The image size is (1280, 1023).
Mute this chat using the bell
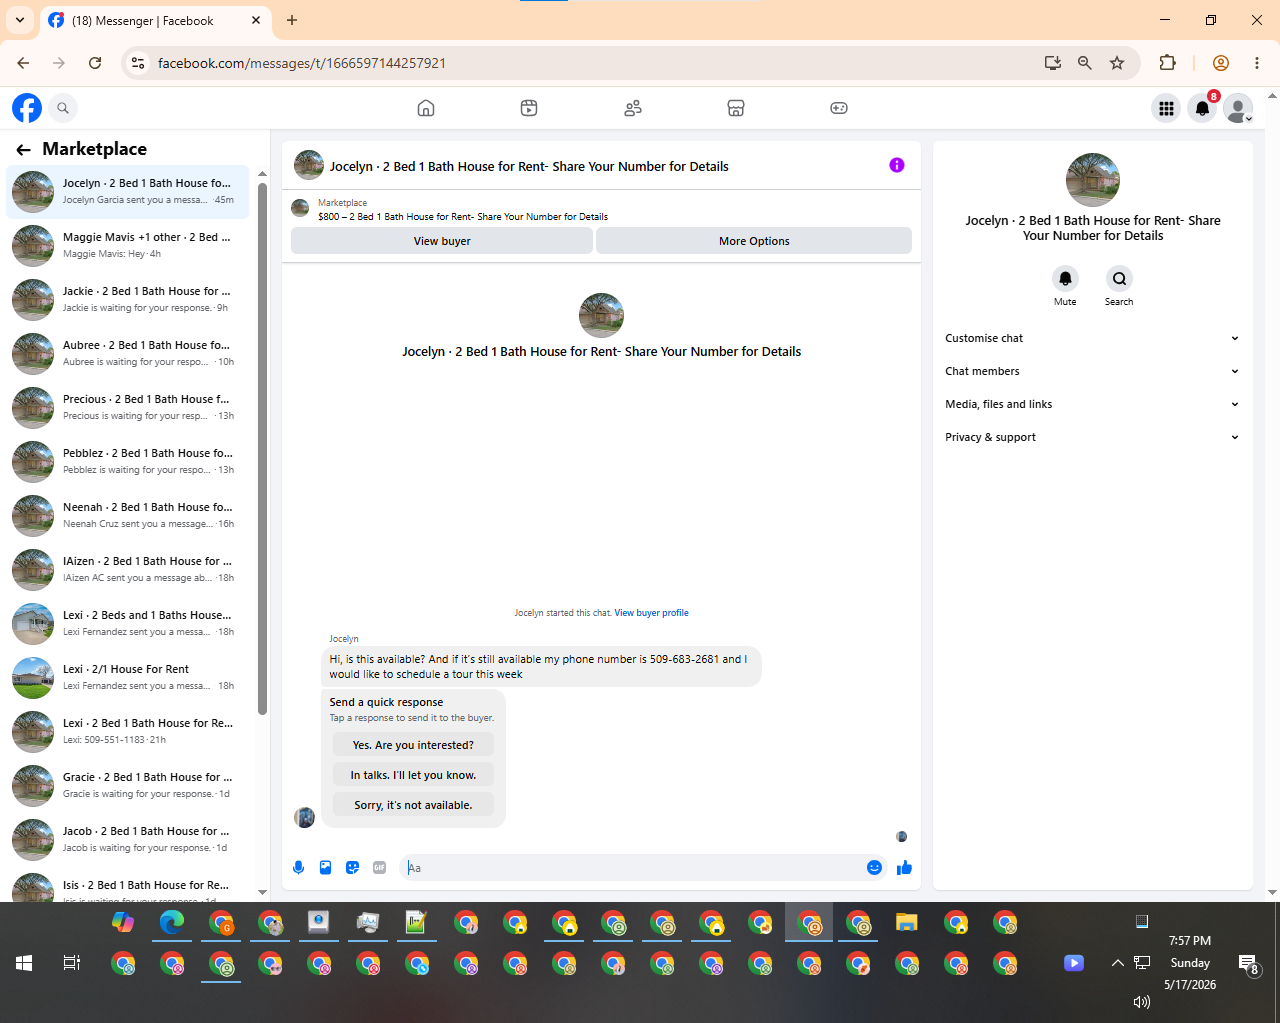(1065, 278)
